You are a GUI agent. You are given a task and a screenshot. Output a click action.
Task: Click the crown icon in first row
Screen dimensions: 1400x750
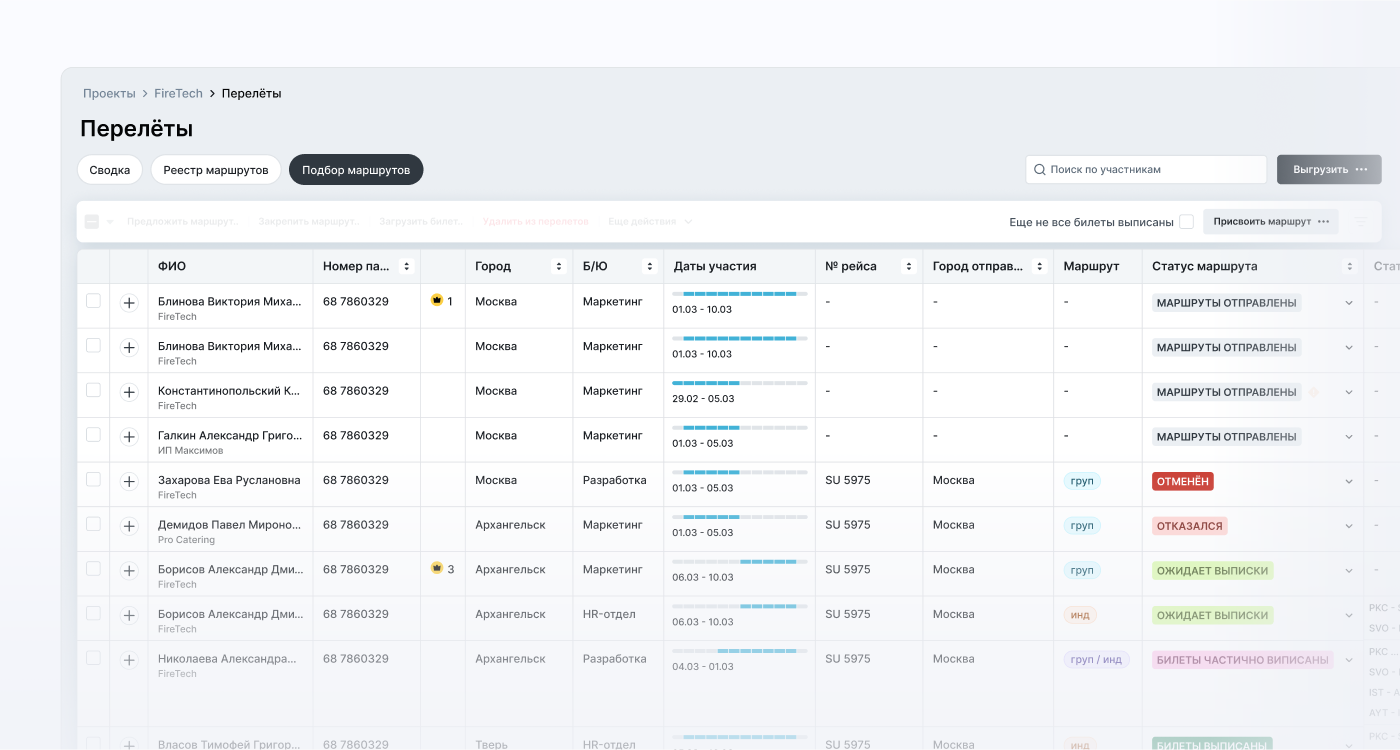coord(437,300)
